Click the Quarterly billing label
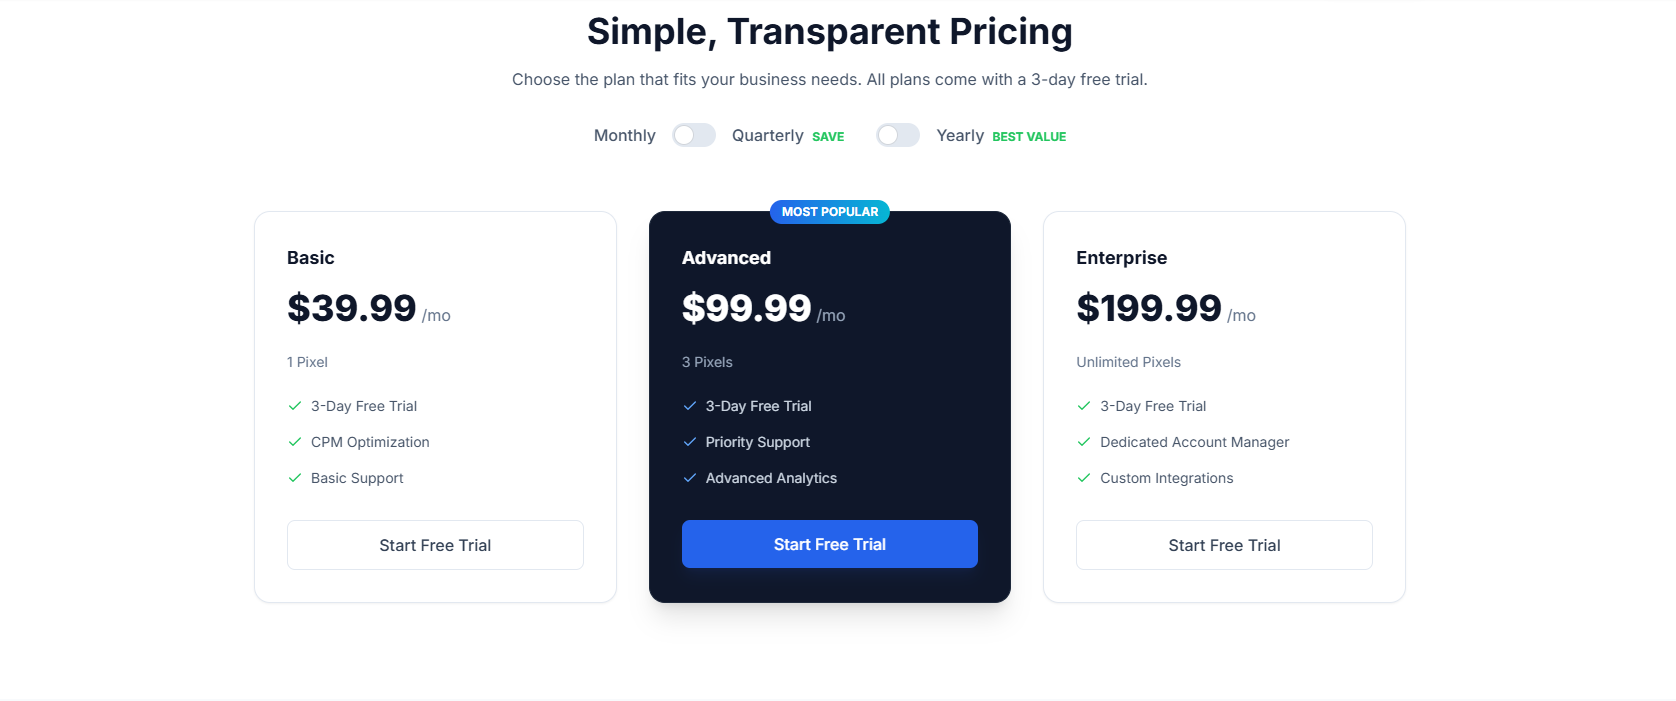Screen dimensions: 1676x701 click(x=767, y=135)
